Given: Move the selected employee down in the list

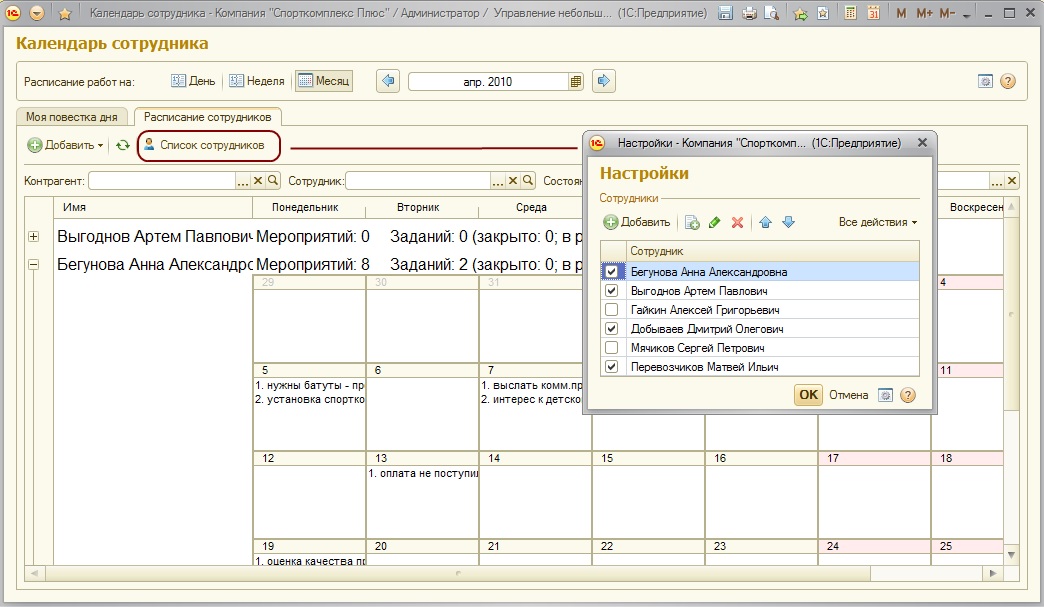Looking at the screenshot, I should click(788, 222).
